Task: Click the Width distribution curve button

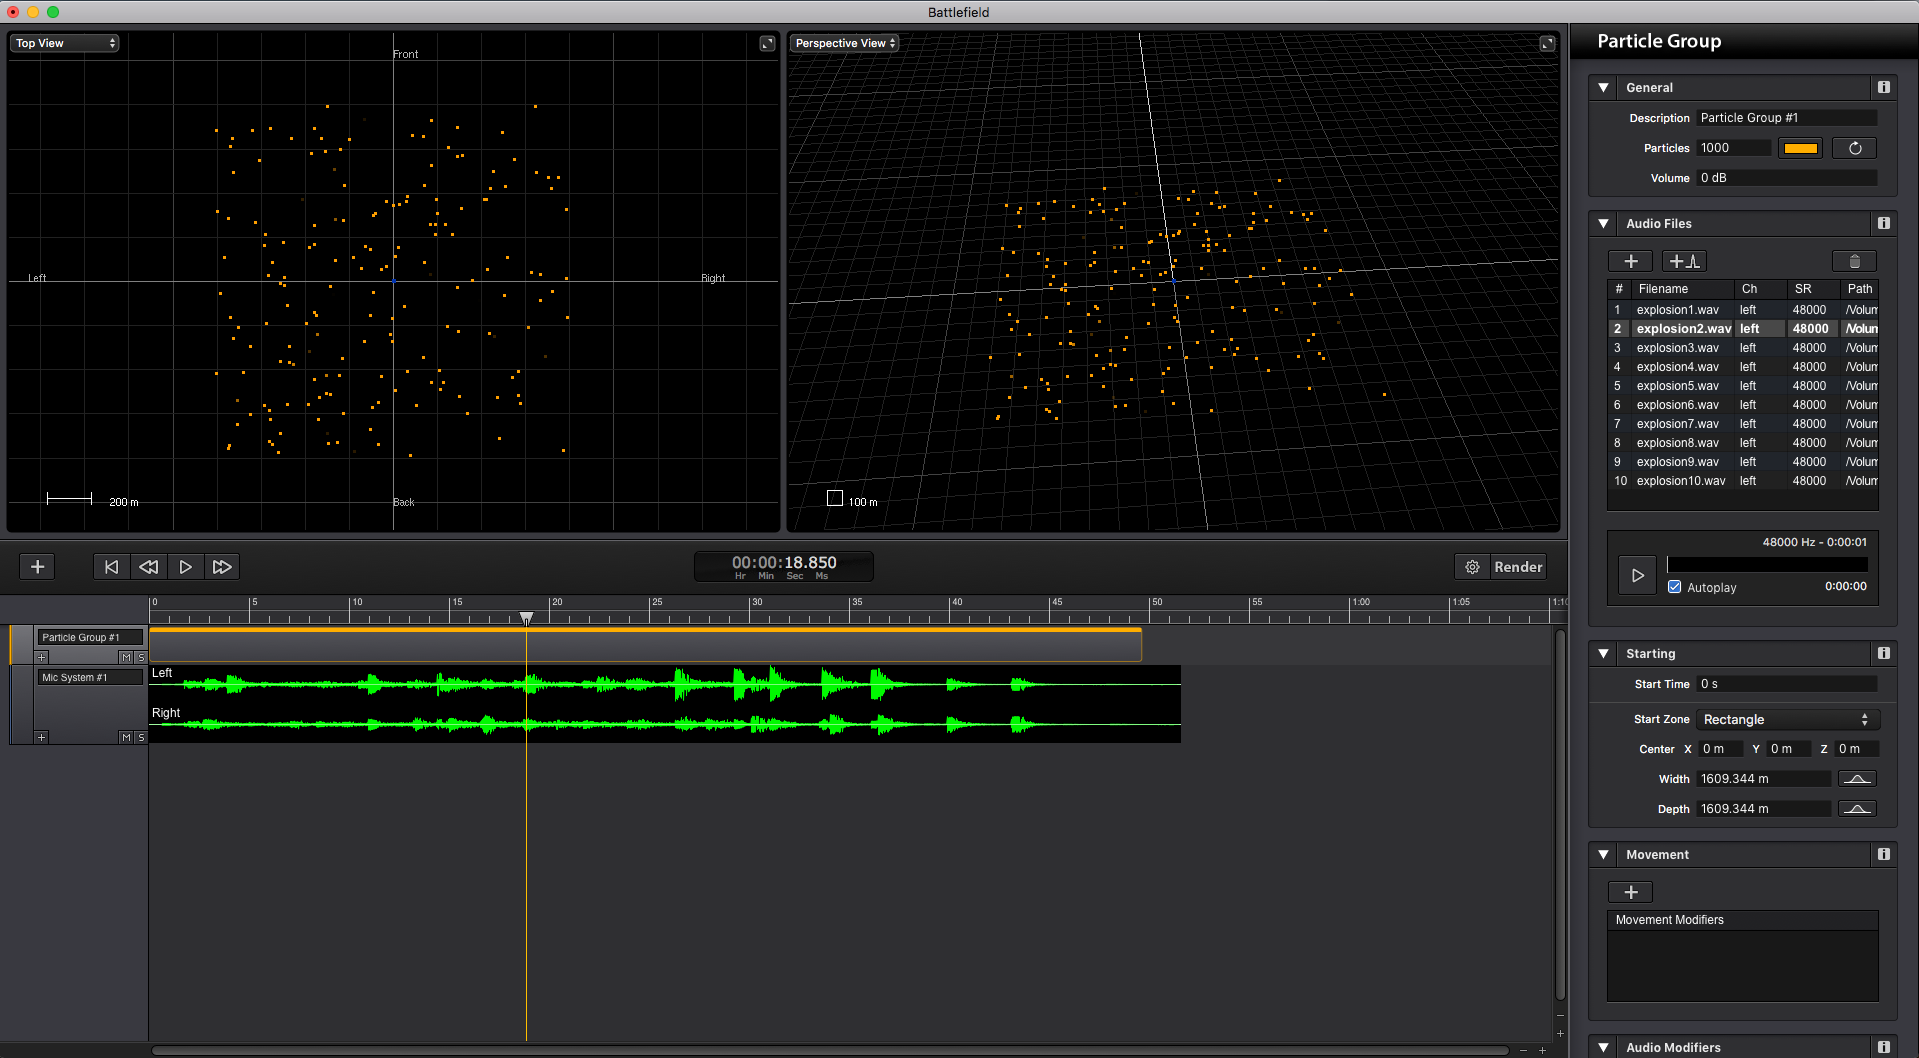Action: (x=1857, y=779)
